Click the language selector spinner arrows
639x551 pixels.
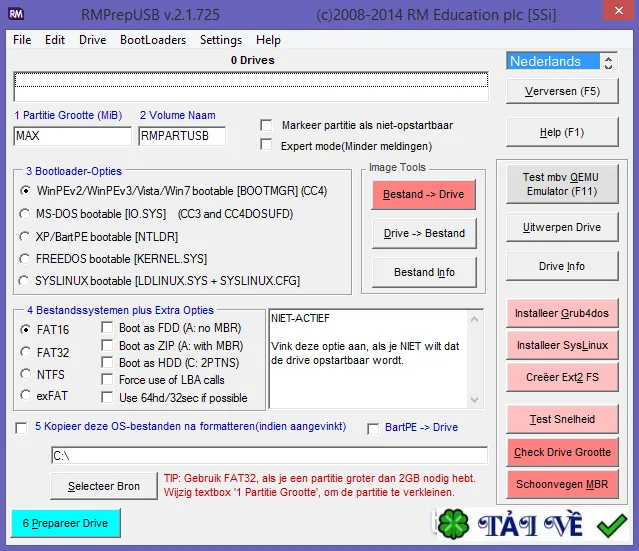click(608, 62)
